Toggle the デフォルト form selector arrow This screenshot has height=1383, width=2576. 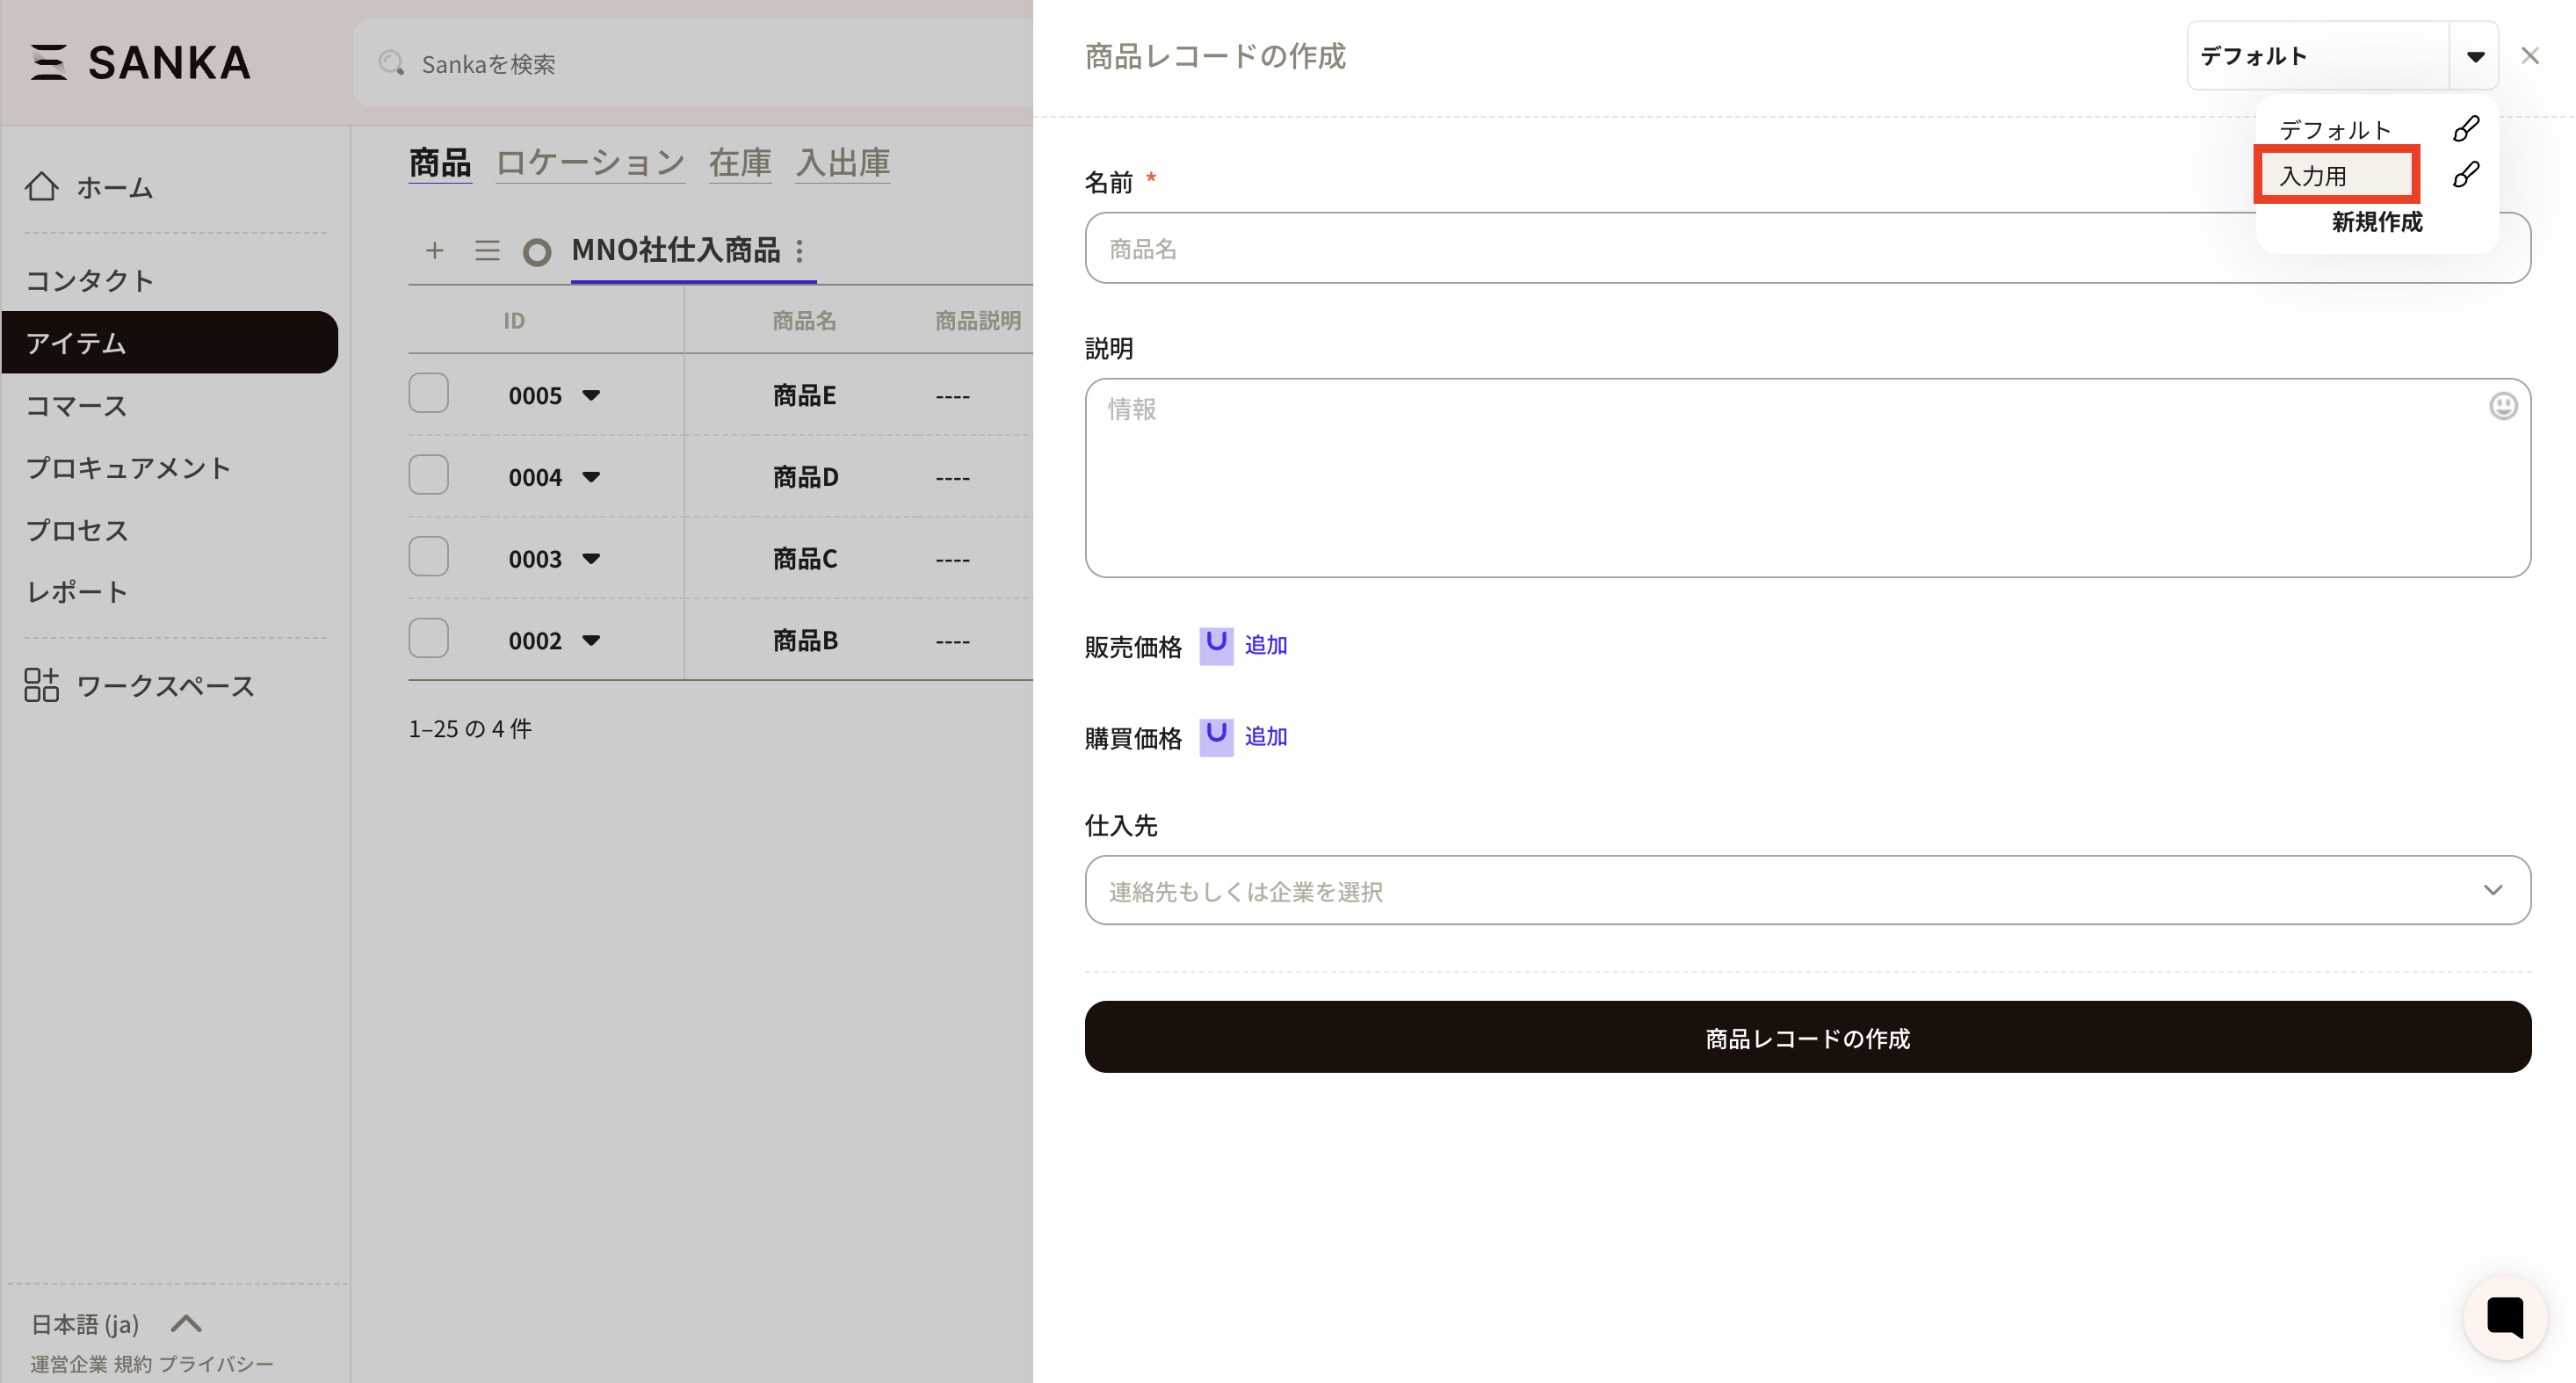click(2475, 56)
